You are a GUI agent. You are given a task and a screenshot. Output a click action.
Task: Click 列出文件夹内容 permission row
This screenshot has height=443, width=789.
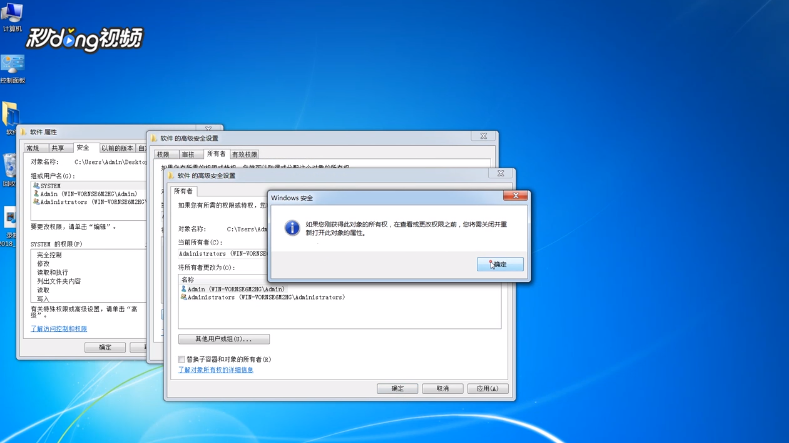tap(59, 281)
